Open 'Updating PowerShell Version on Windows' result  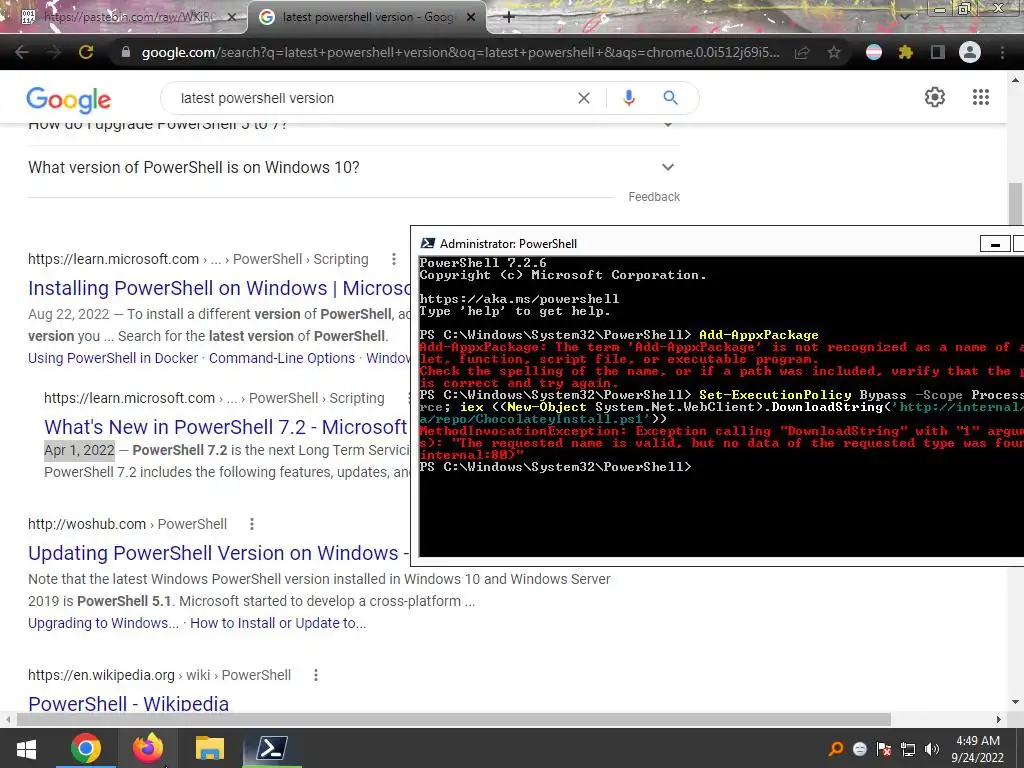(x=218, y=553)
